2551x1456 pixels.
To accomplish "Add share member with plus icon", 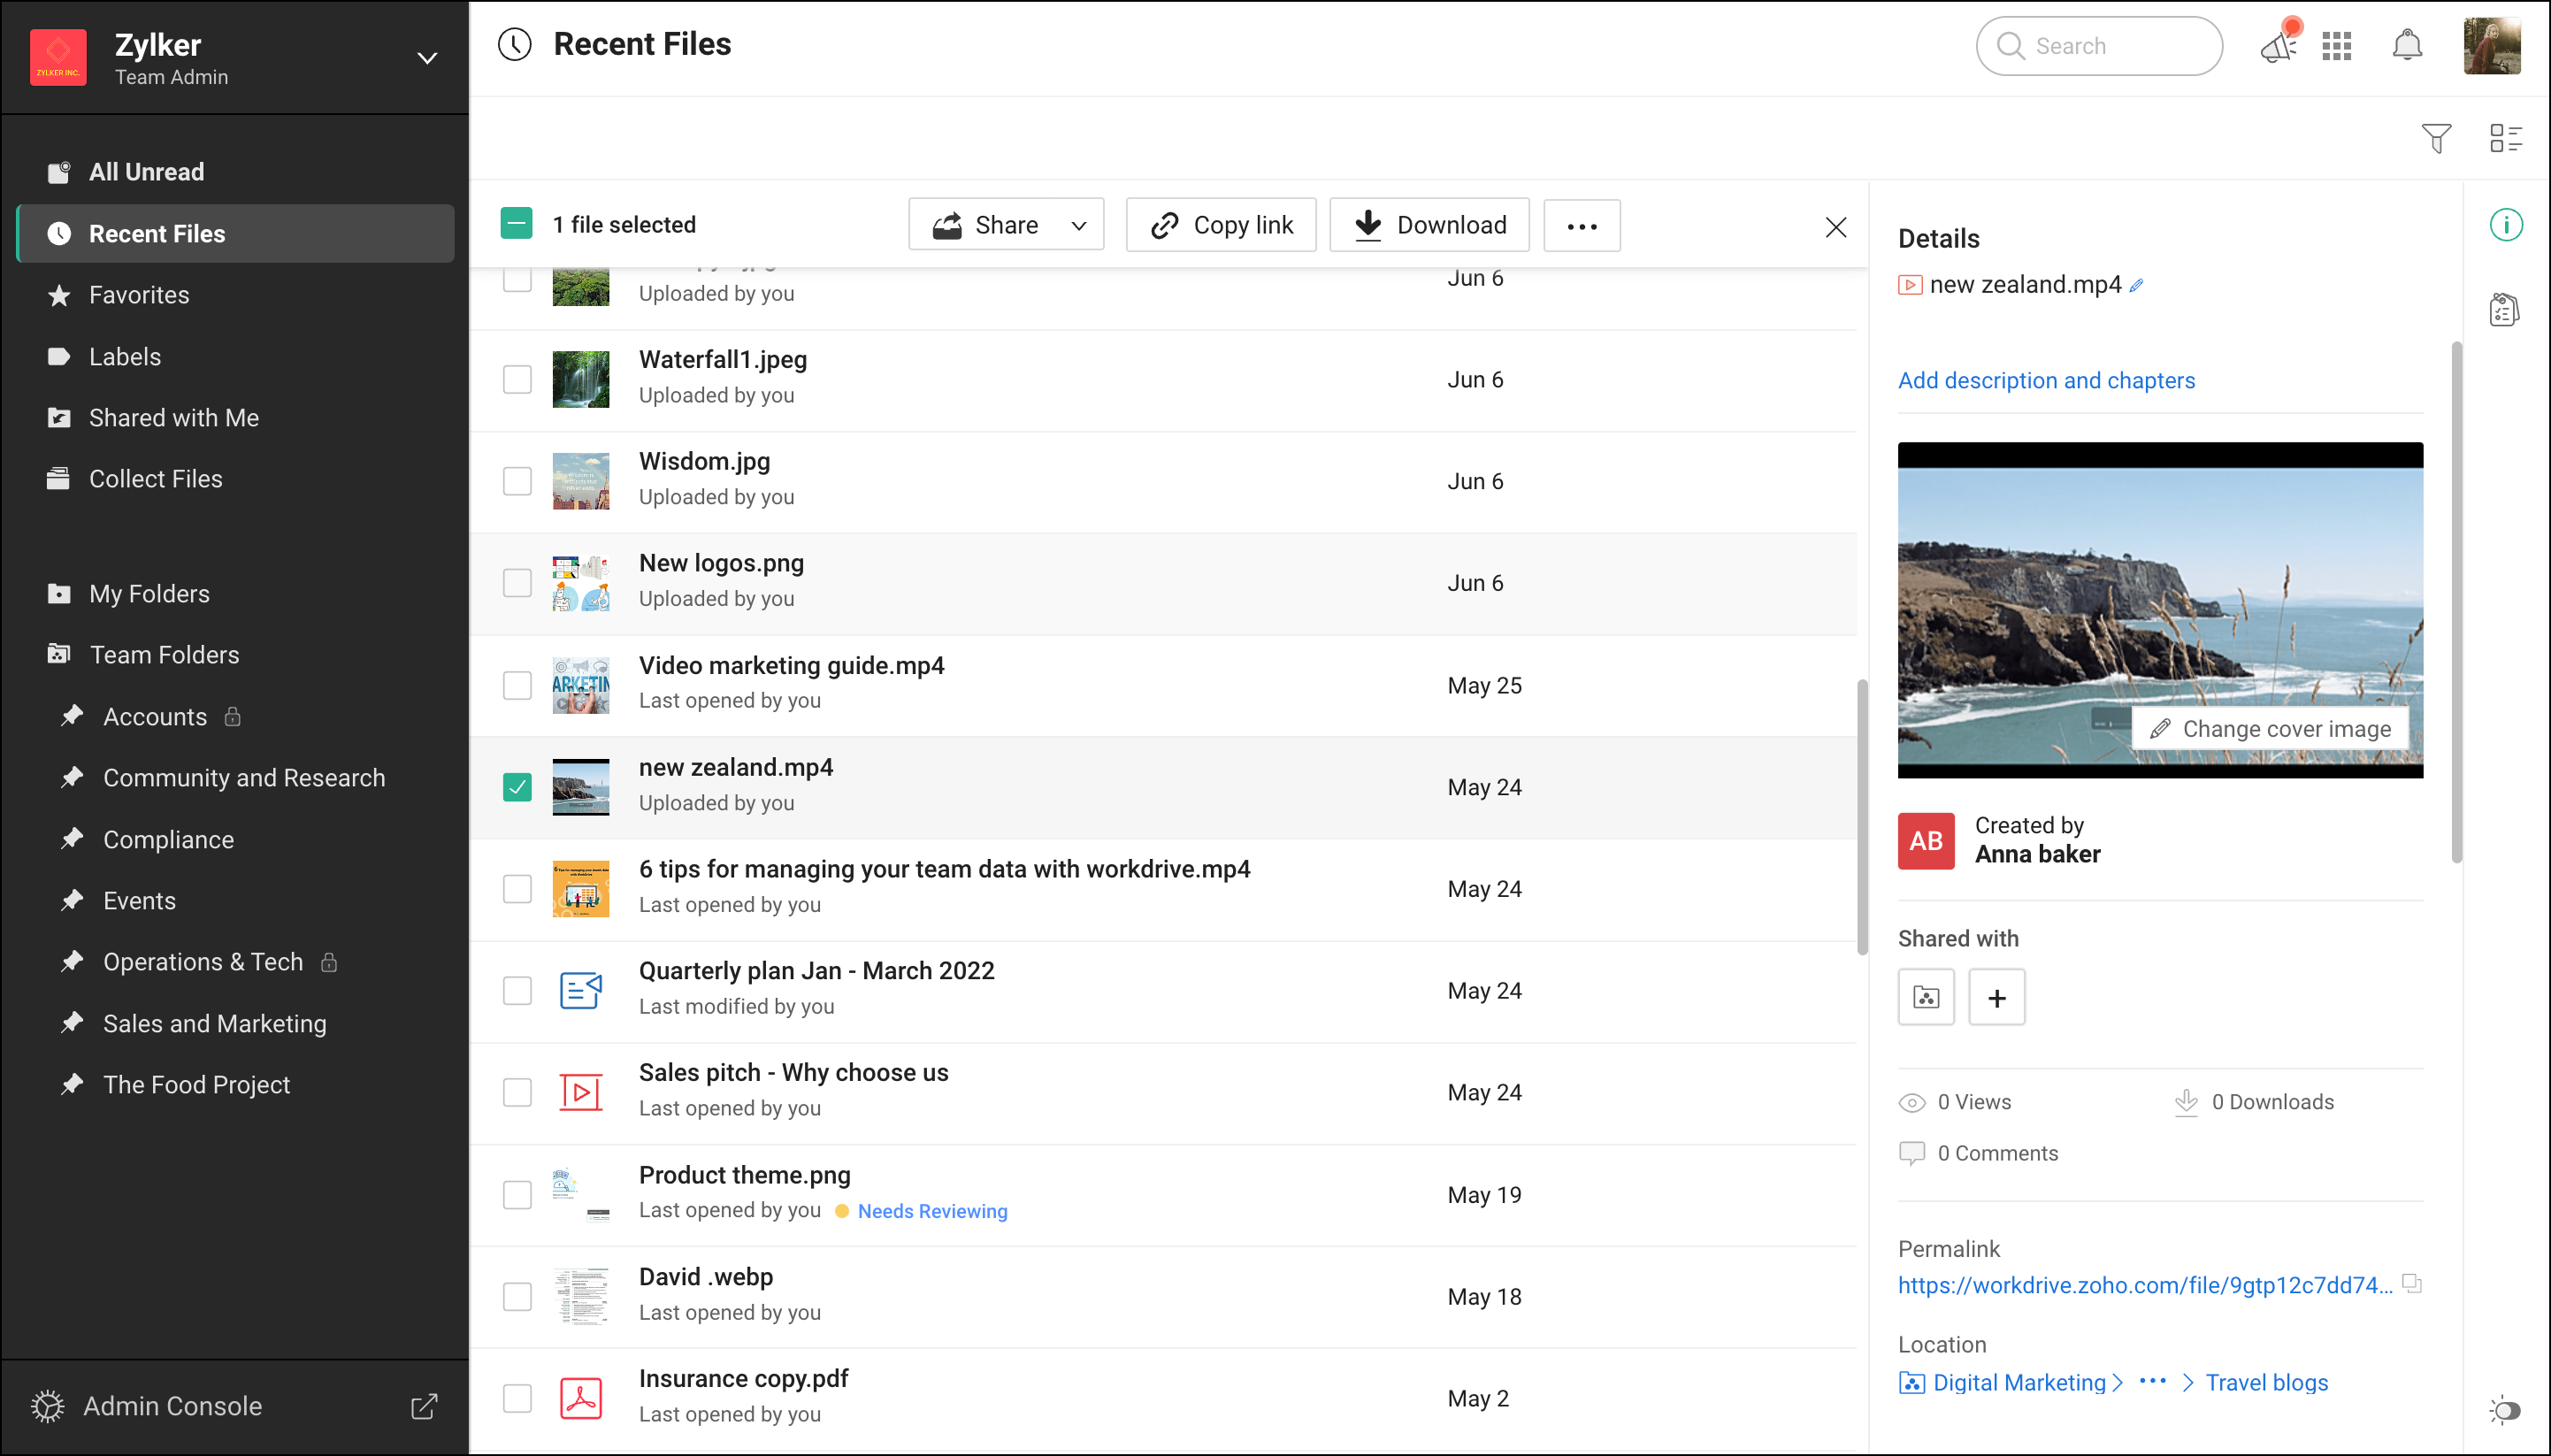I will click(x=1996, y=997).
